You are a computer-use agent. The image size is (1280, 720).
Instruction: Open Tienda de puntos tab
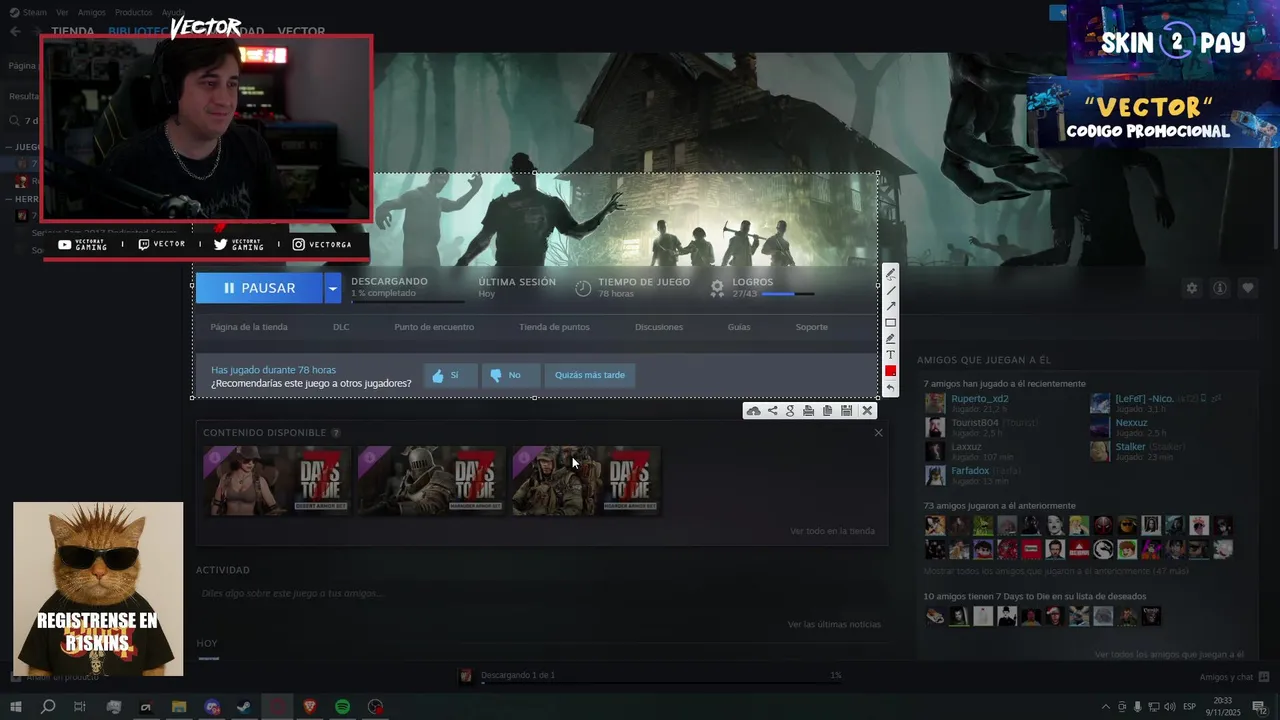pyautogui.click(x=554, y=327)
